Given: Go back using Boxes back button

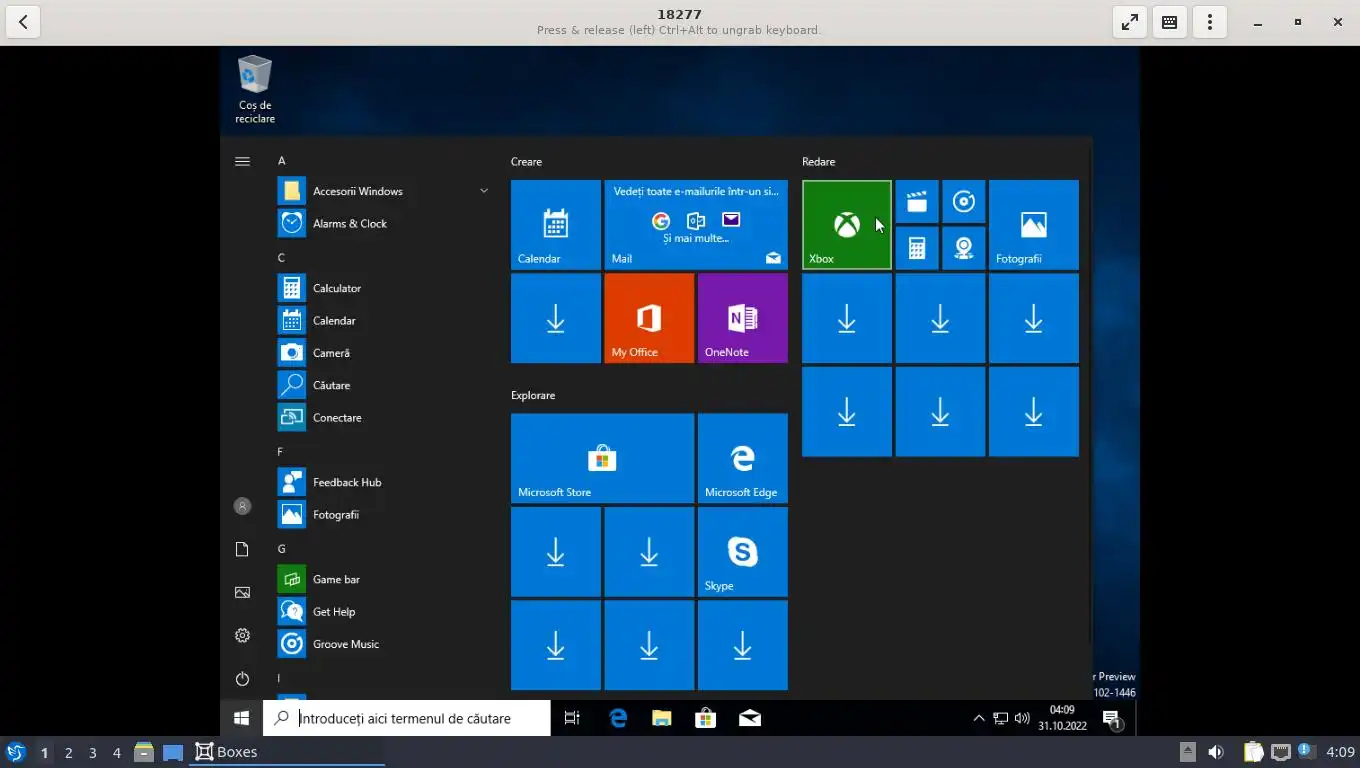Looking at the screenshot, I should click(x=23, y=22).
